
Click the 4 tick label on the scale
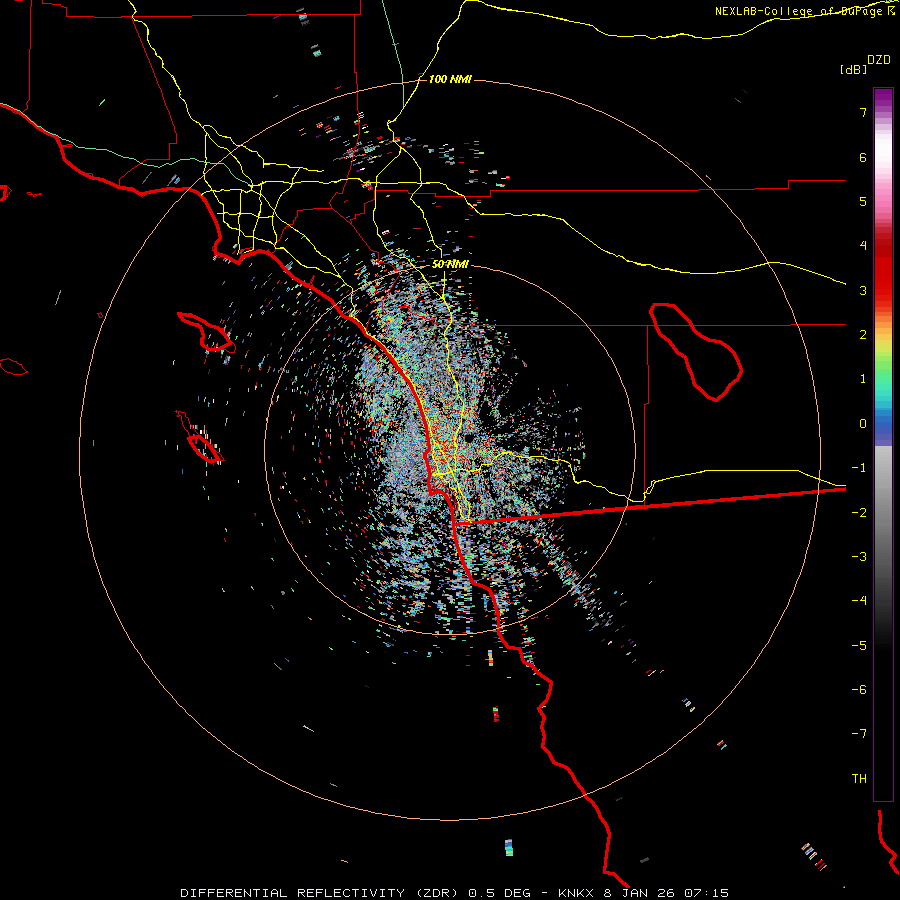(x=863, y=246)
